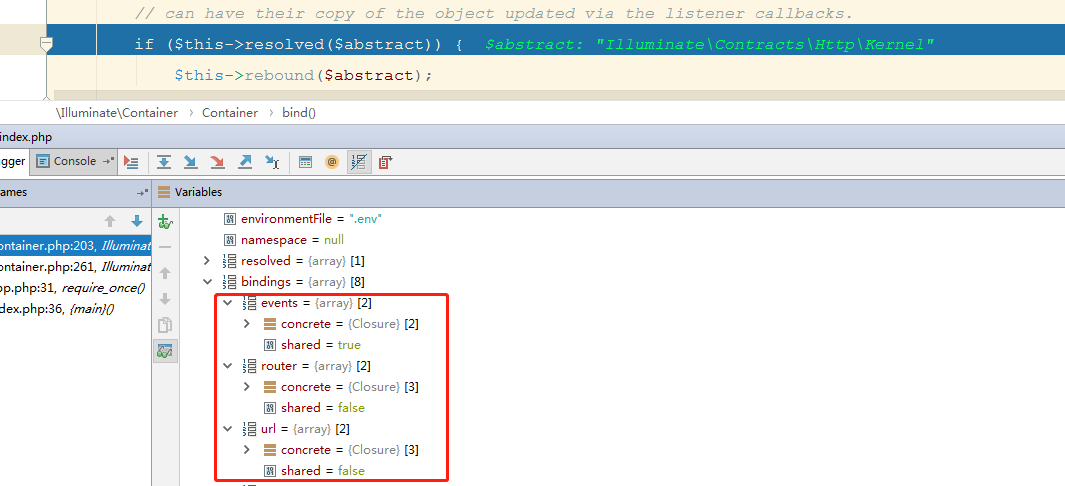Click the router = {array} [2] label
Image resolution: width=1065 pixels, height=486 pixels.
tap(316, 366)
